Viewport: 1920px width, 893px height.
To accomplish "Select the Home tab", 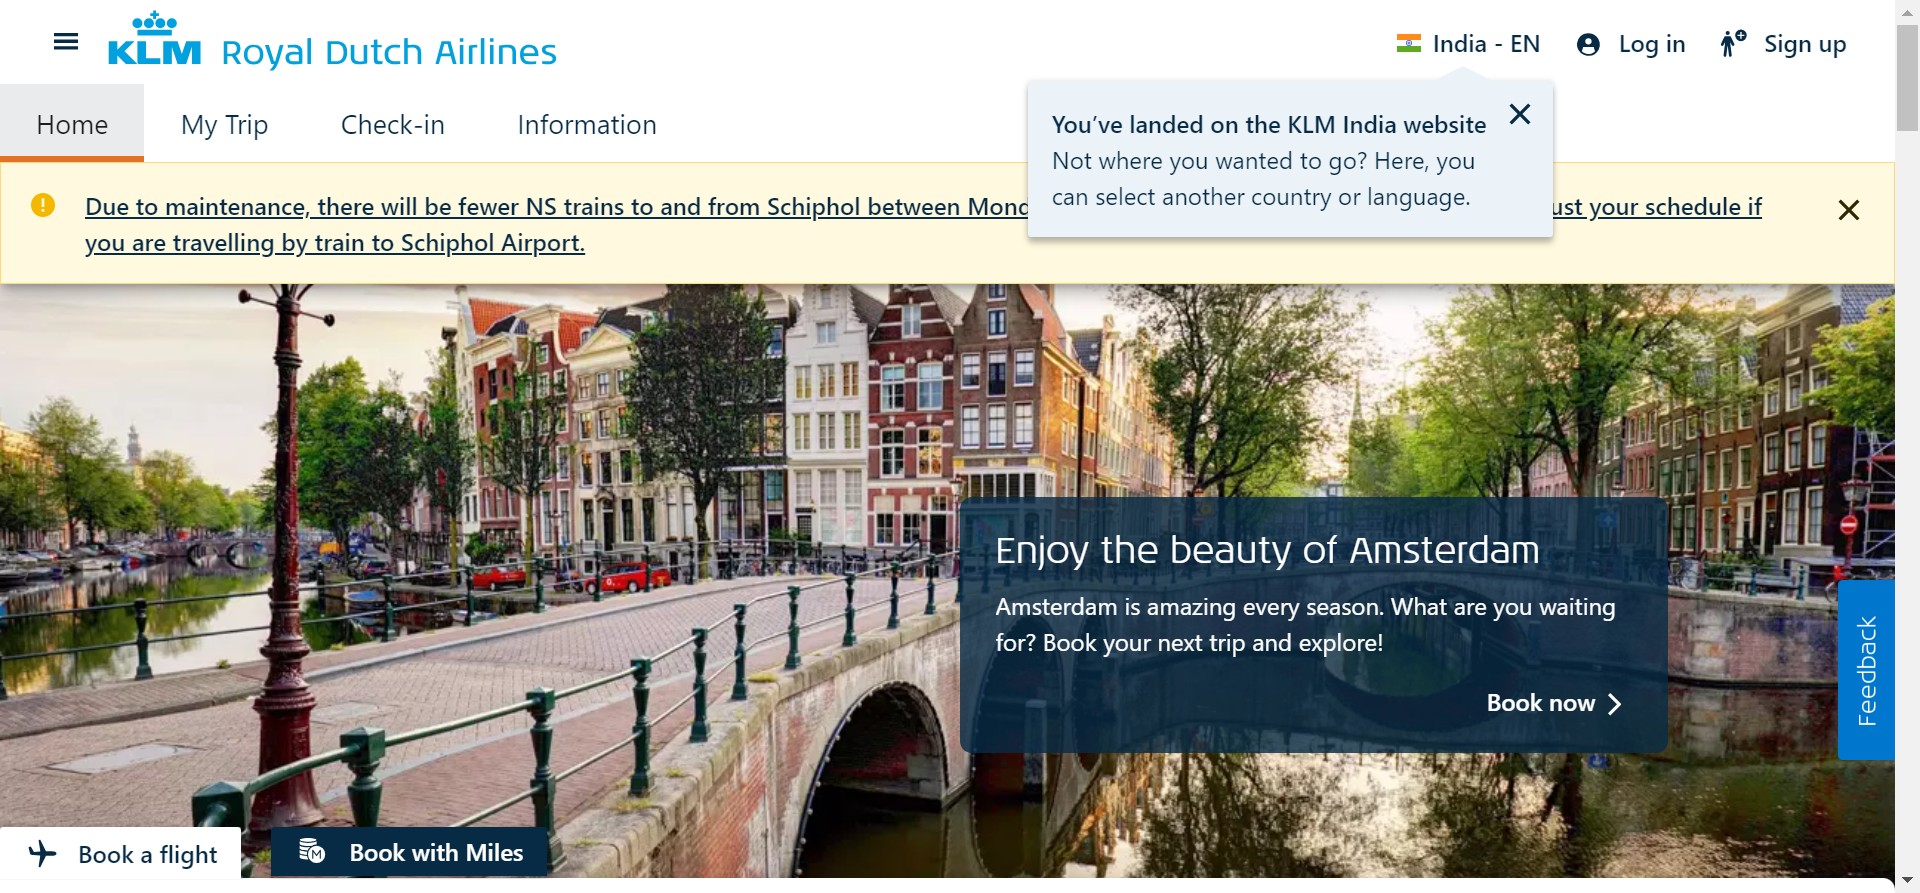I will tap(72, 125).
